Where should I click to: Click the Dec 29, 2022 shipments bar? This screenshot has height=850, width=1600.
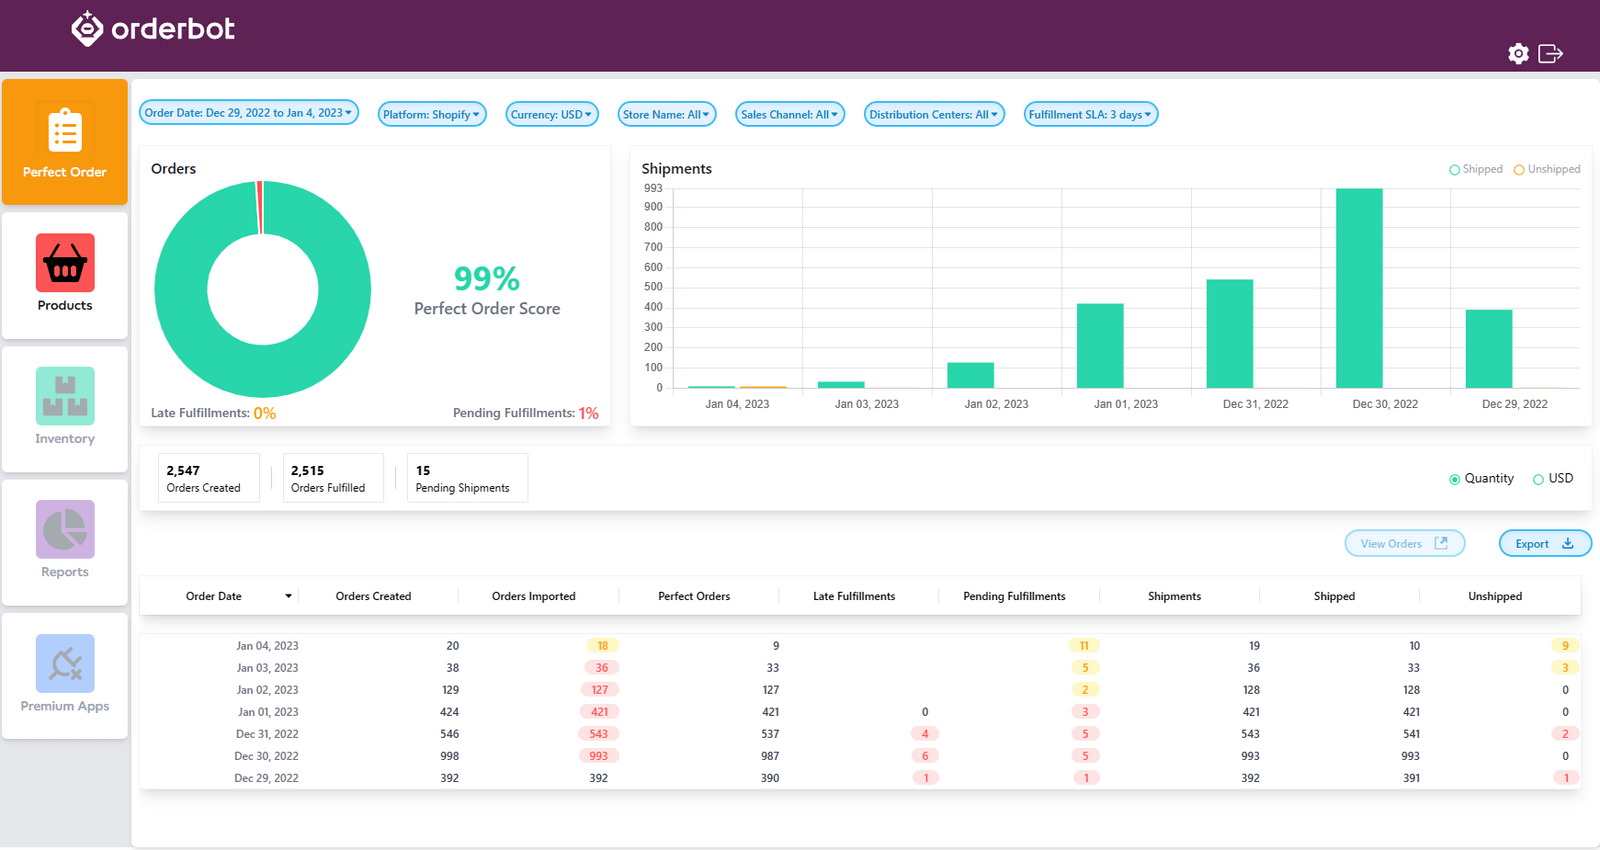pos(1489,349)
